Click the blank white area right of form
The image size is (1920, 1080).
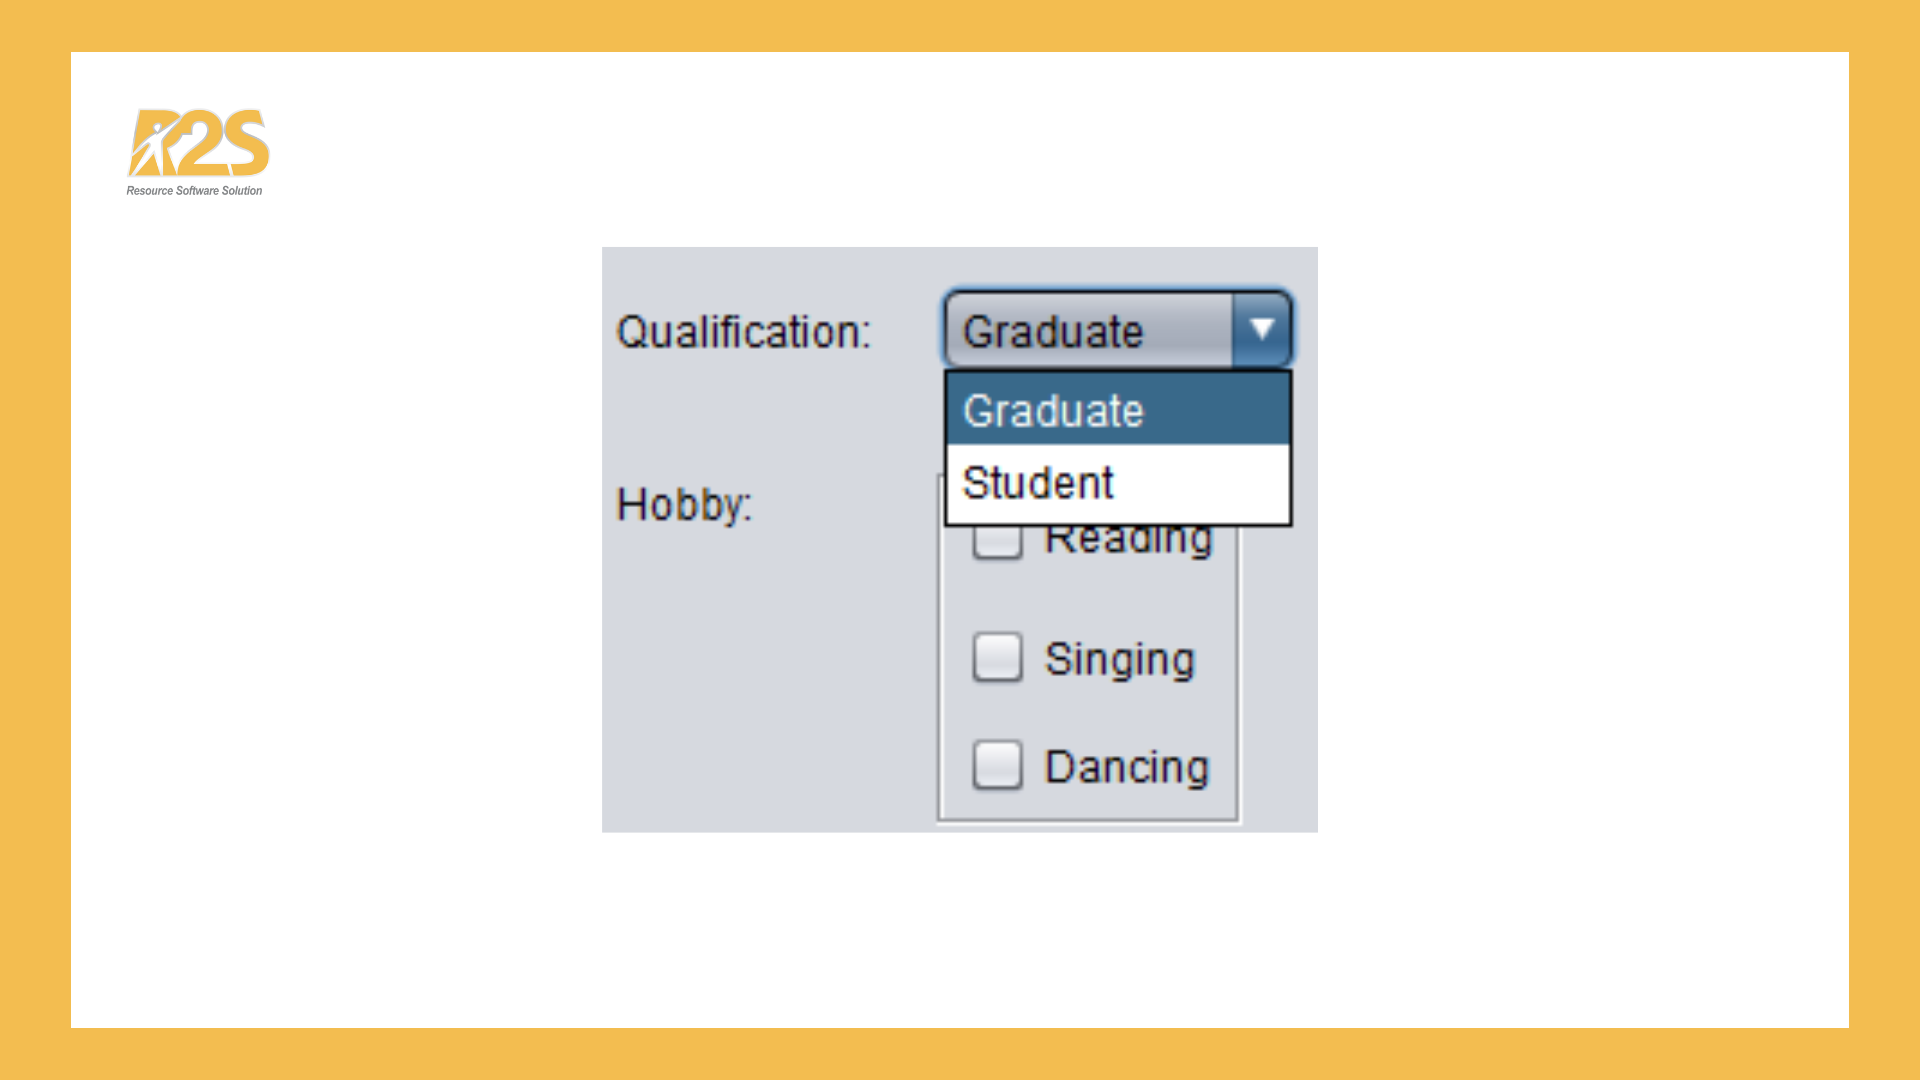pyautogui.click(x=1580, y=540)
